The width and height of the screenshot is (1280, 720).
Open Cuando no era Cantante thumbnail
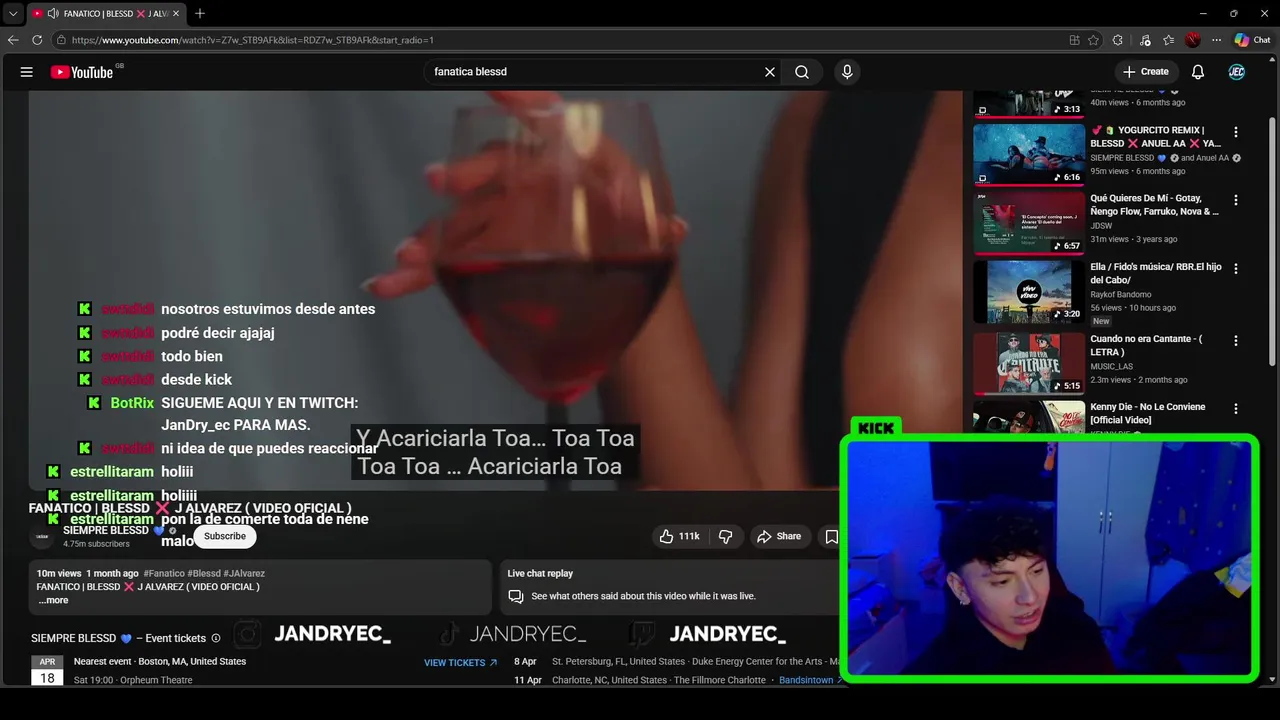pyautogui.click(x=1029, y=363)
